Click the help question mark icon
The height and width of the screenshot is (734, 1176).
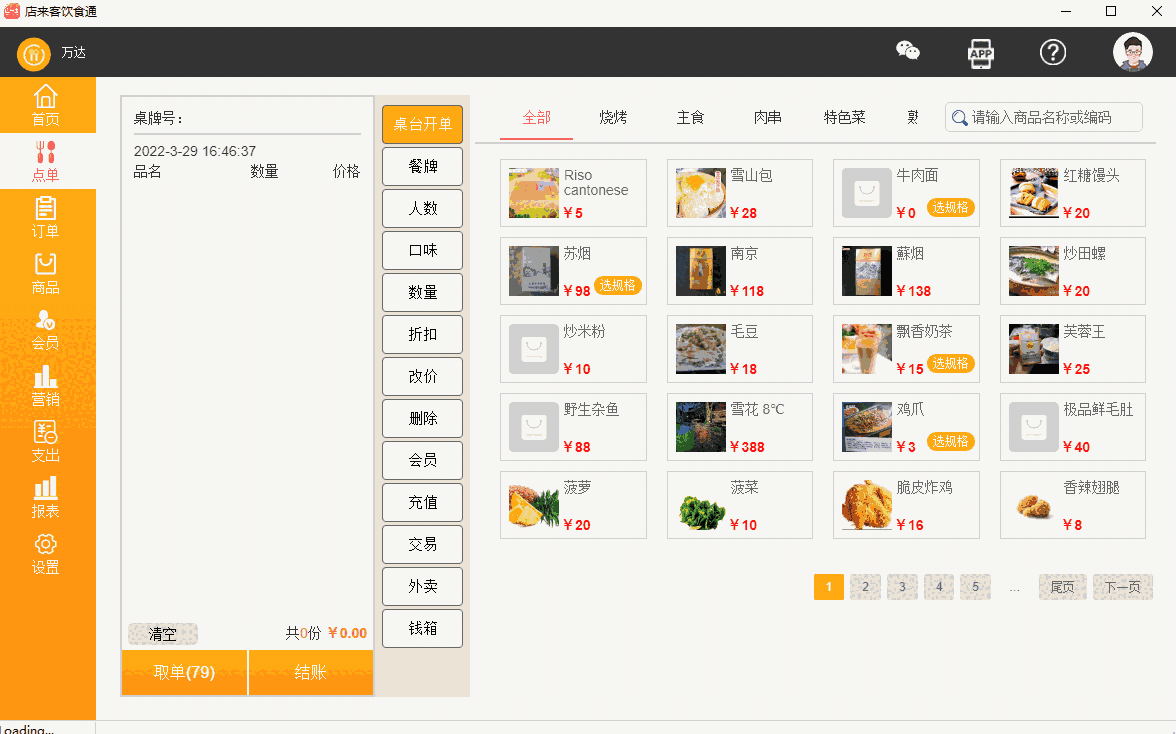tap(1053, 52)
